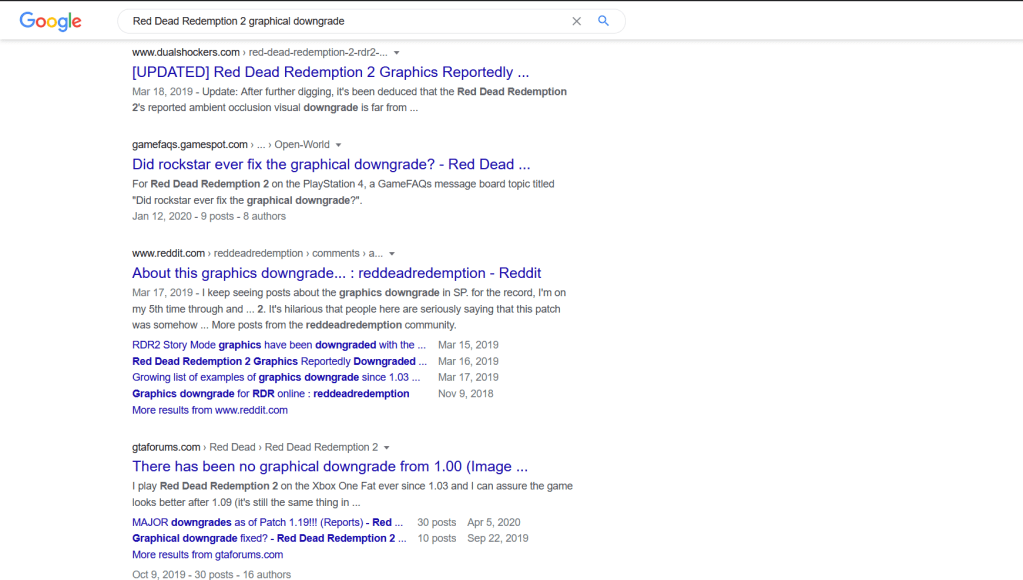Open 'Graphical downgrade fixed?' gtaforums sublink

coord(269,538)
